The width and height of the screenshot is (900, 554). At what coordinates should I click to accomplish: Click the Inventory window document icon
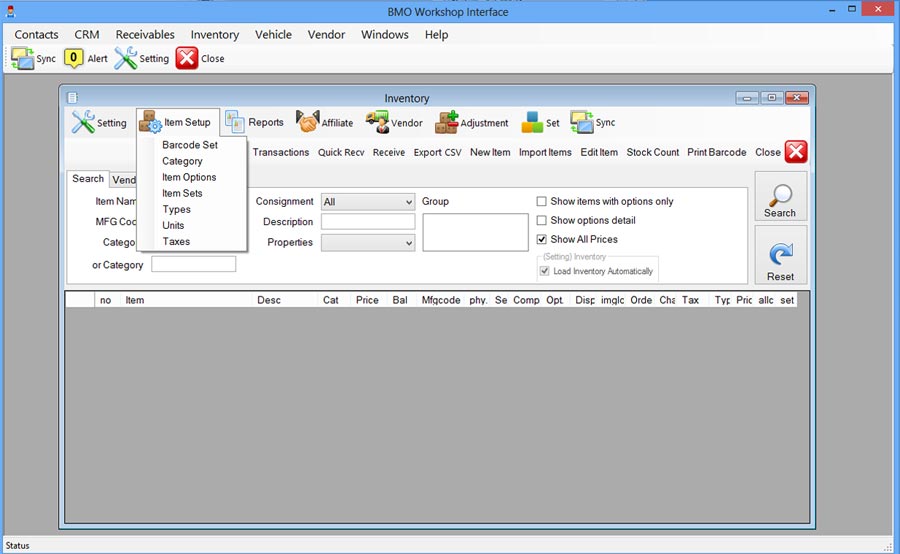[x=72, y=98]
